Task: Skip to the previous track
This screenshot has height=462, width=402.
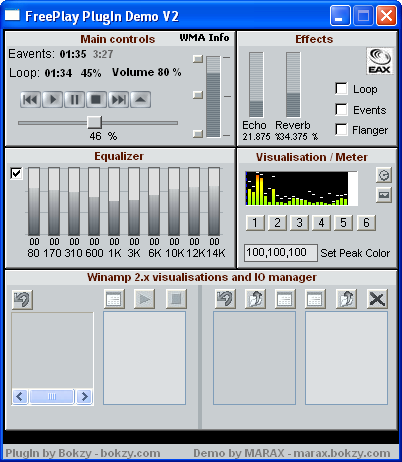Action: [x=30, y=99]
